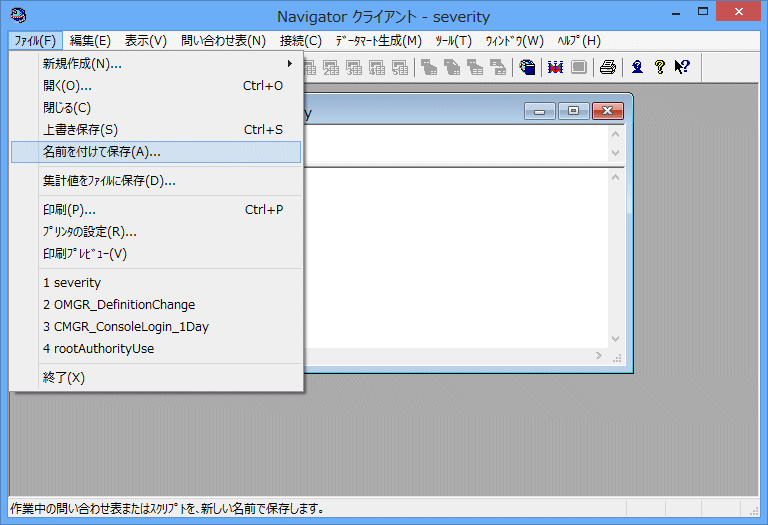Select 閉じる(C) in the menu
Screen dimensions: 768x525
[156, 108]
